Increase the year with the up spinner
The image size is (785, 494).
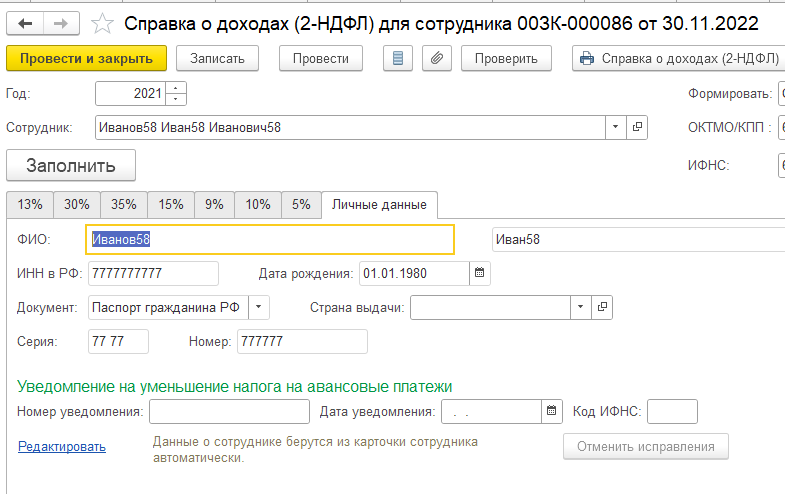176,88
